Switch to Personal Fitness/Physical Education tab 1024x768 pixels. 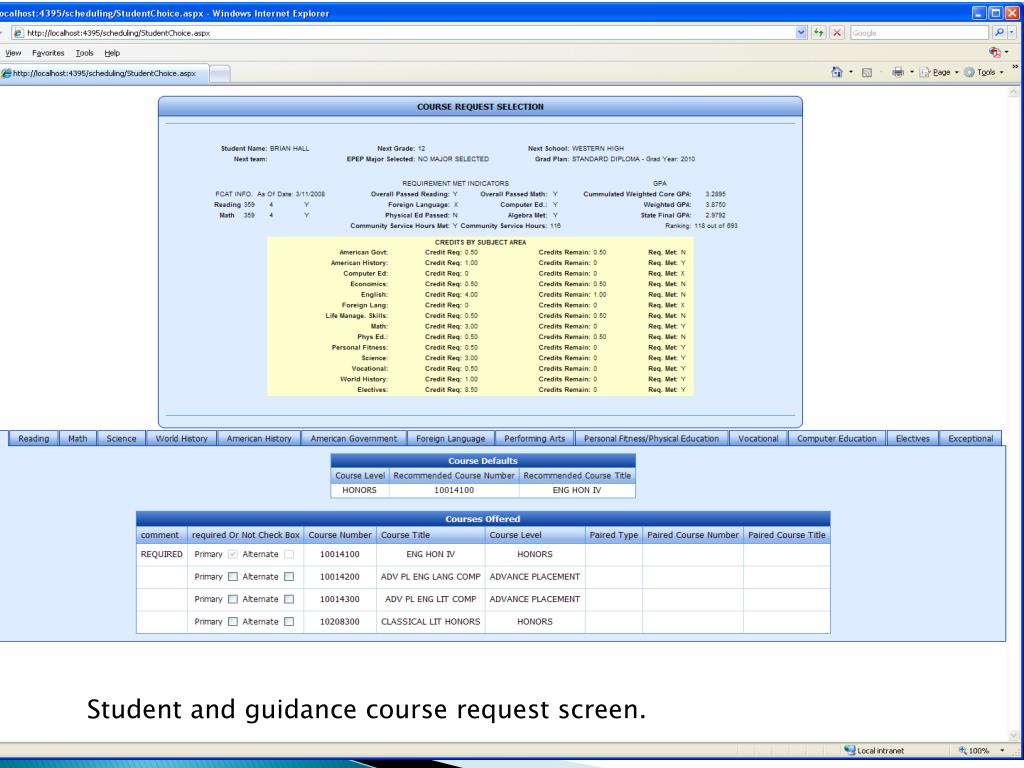(x=651, y=439)
